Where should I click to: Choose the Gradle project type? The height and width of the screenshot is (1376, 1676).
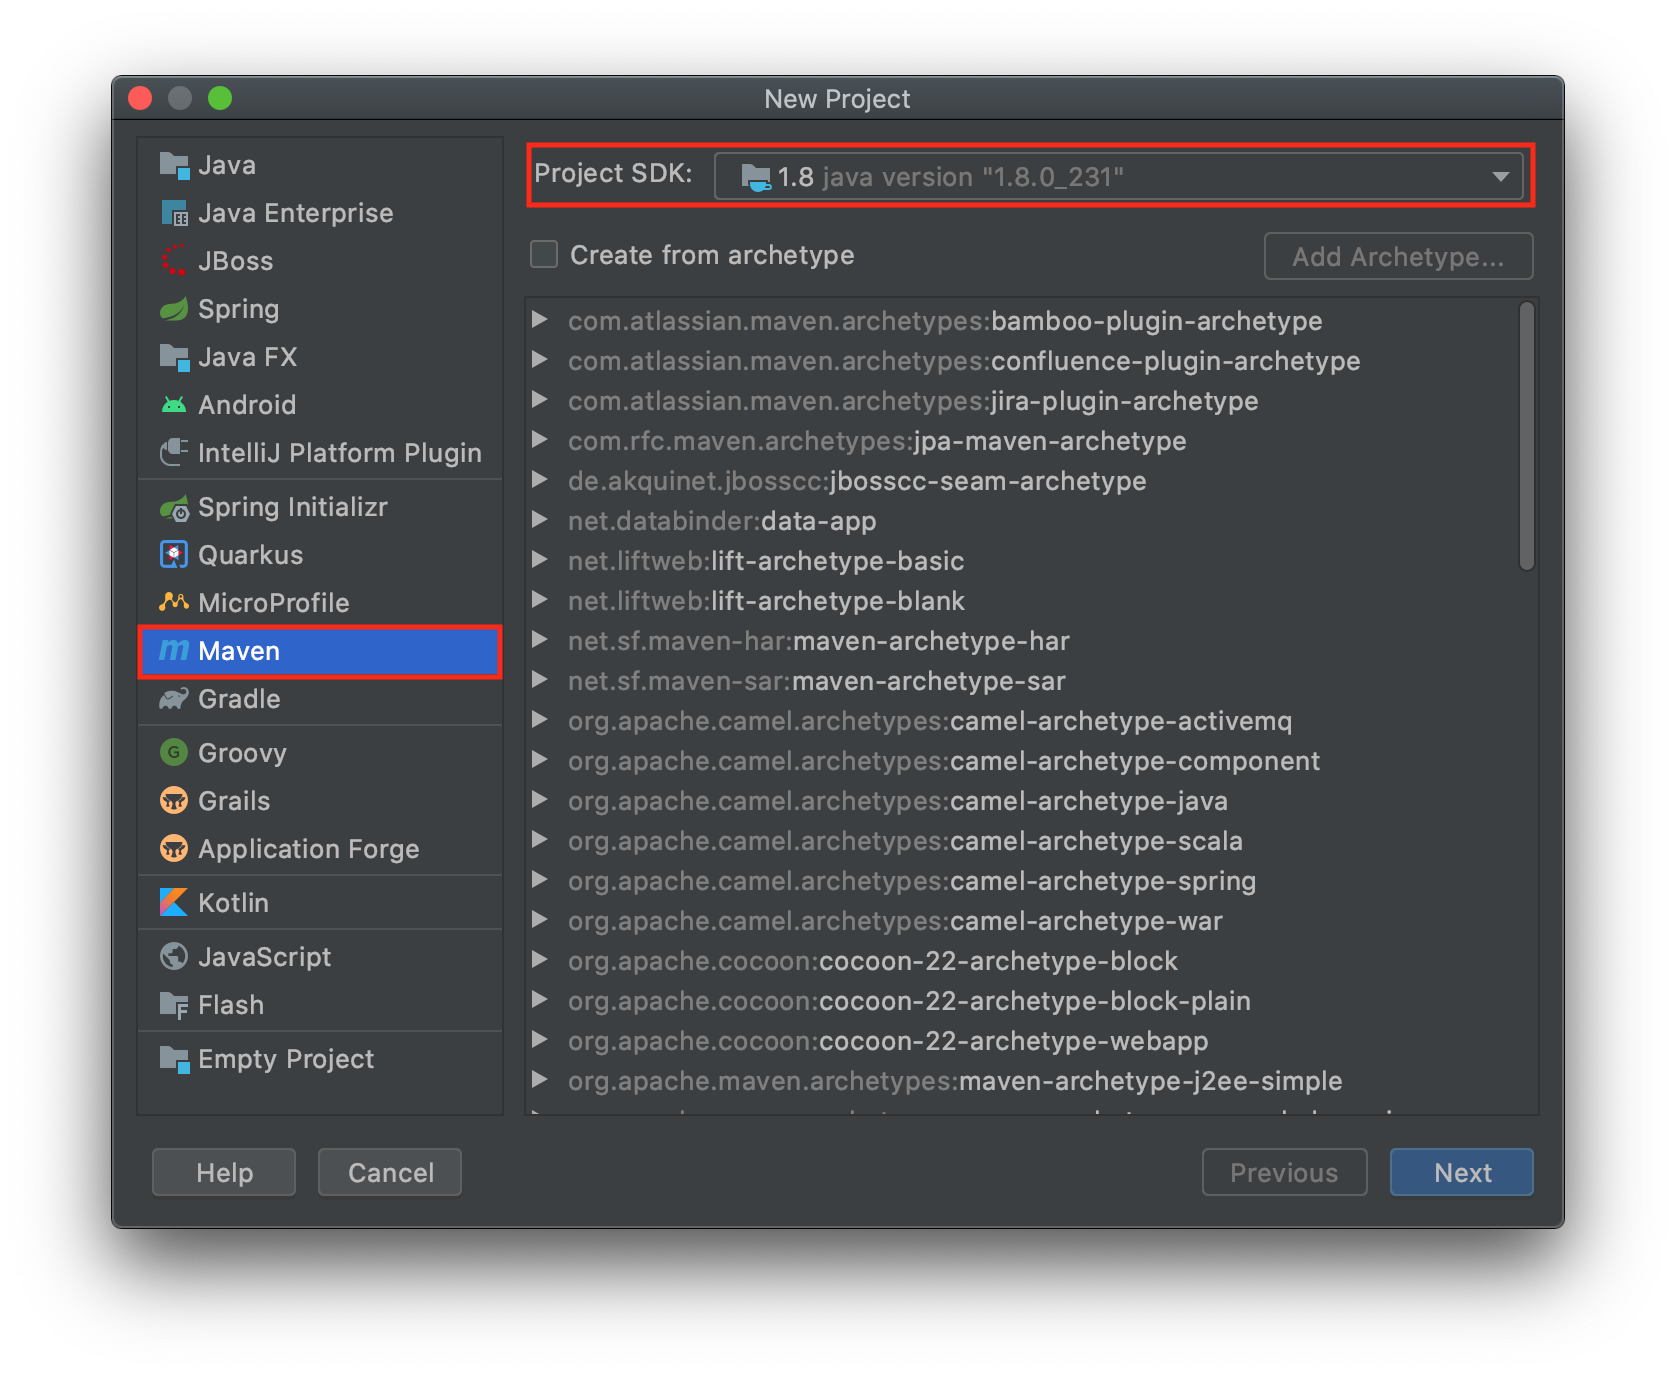click(x=320, y=699)
